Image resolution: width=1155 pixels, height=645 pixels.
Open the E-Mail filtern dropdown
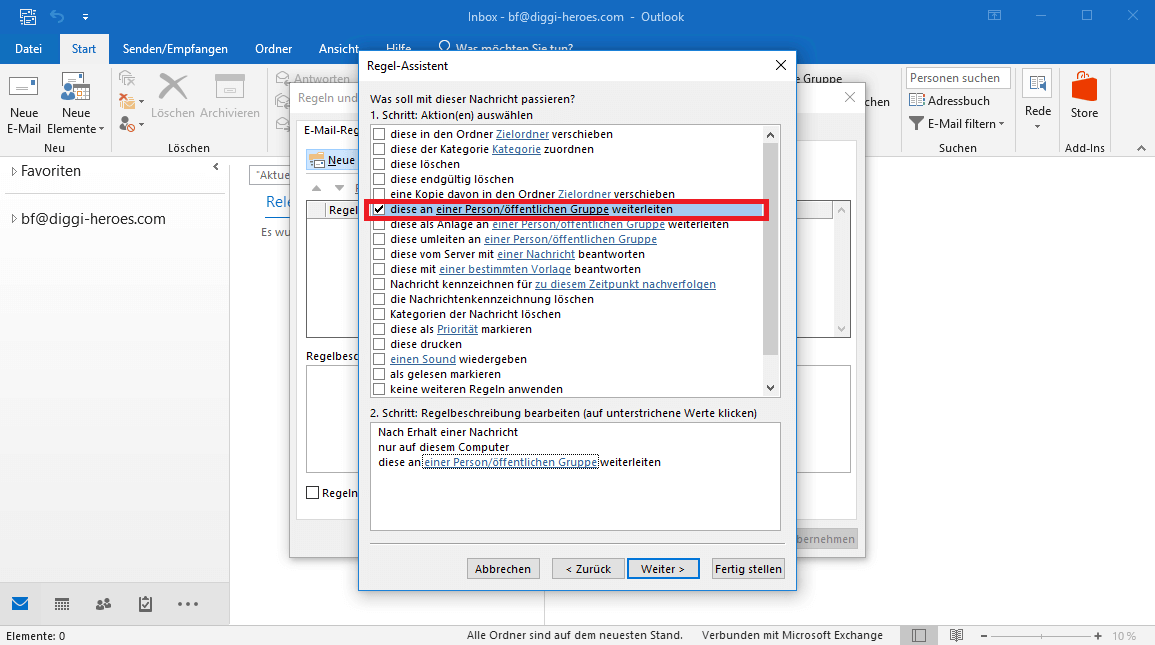click(x=954, y=124)
